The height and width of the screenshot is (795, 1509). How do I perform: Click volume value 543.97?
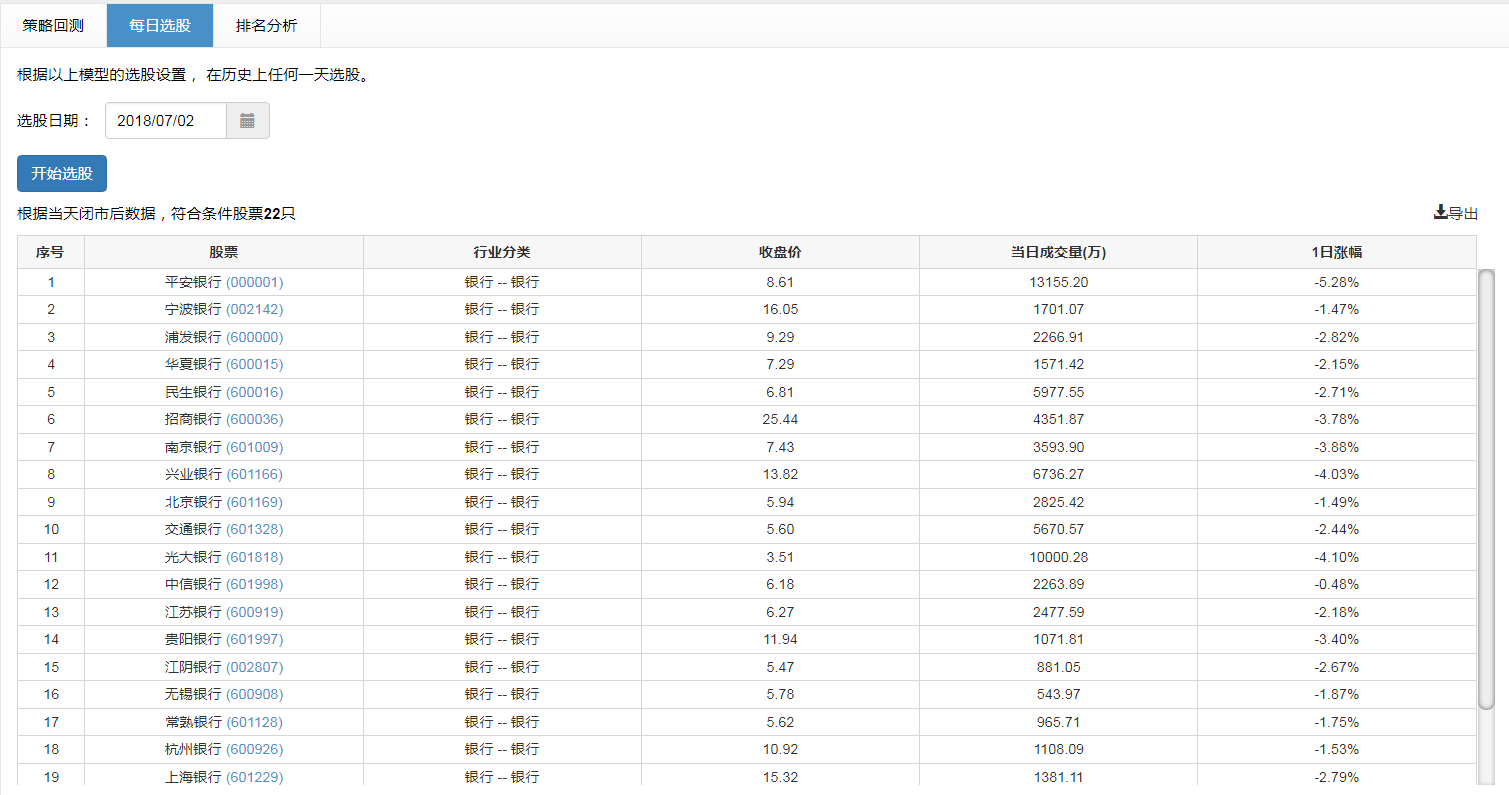point(1058,695)
